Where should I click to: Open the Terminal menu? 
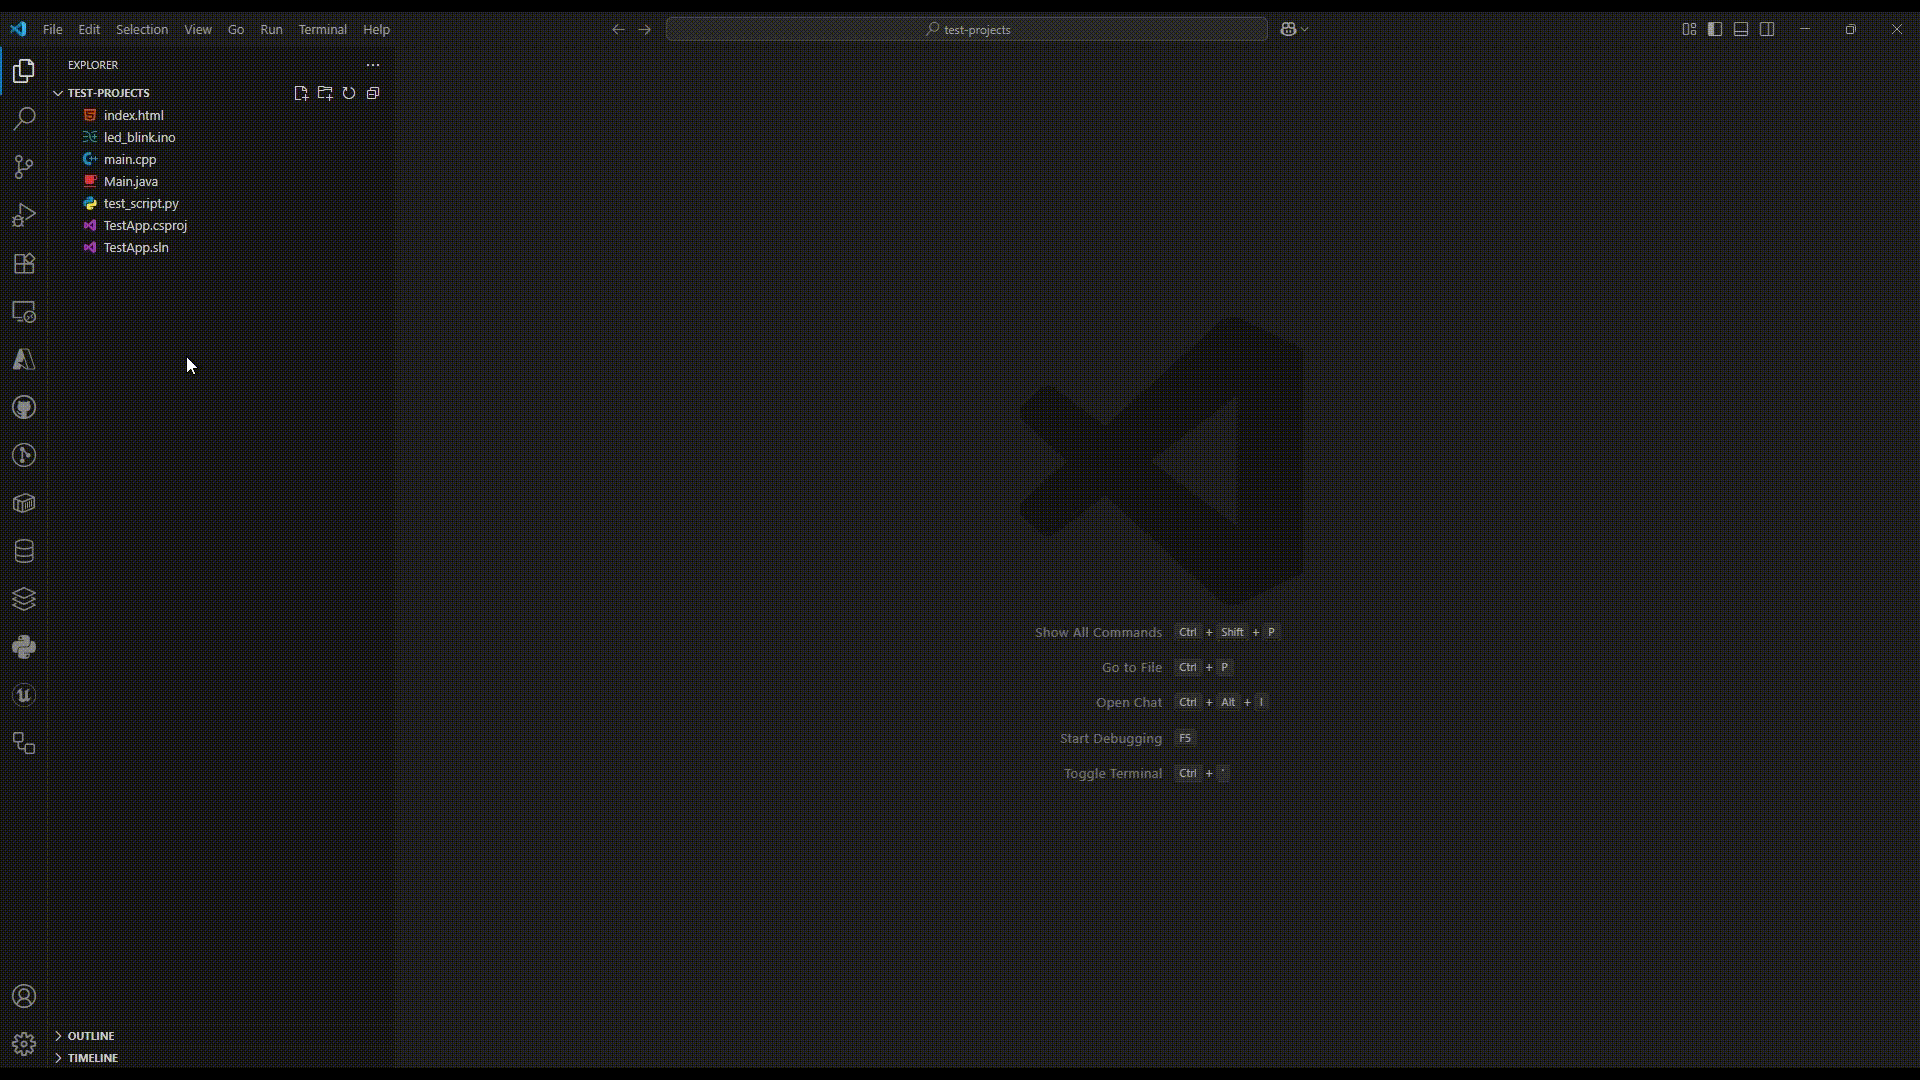point(322,29)
